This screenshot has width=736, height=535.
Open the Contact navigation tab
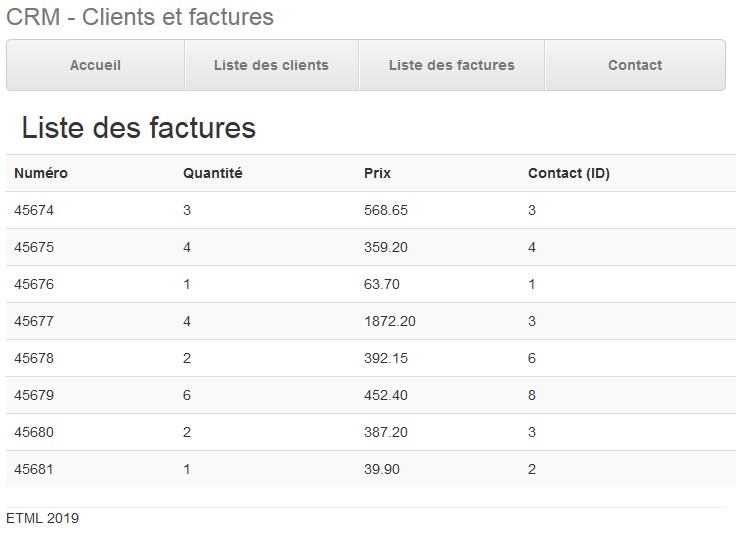(635, 65)
